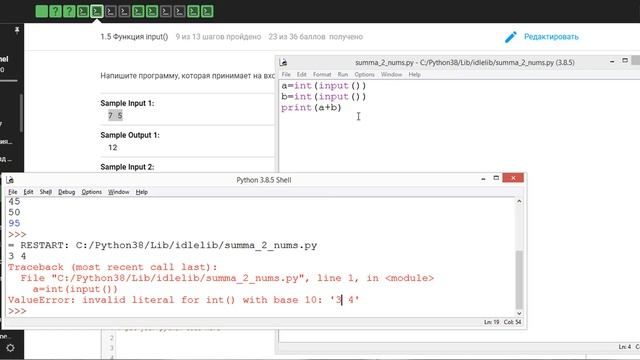Image resolution: width=640 pixels, height=360 pixels.
Task: Open step 9 green code-task icon
Action: (152, 11)
